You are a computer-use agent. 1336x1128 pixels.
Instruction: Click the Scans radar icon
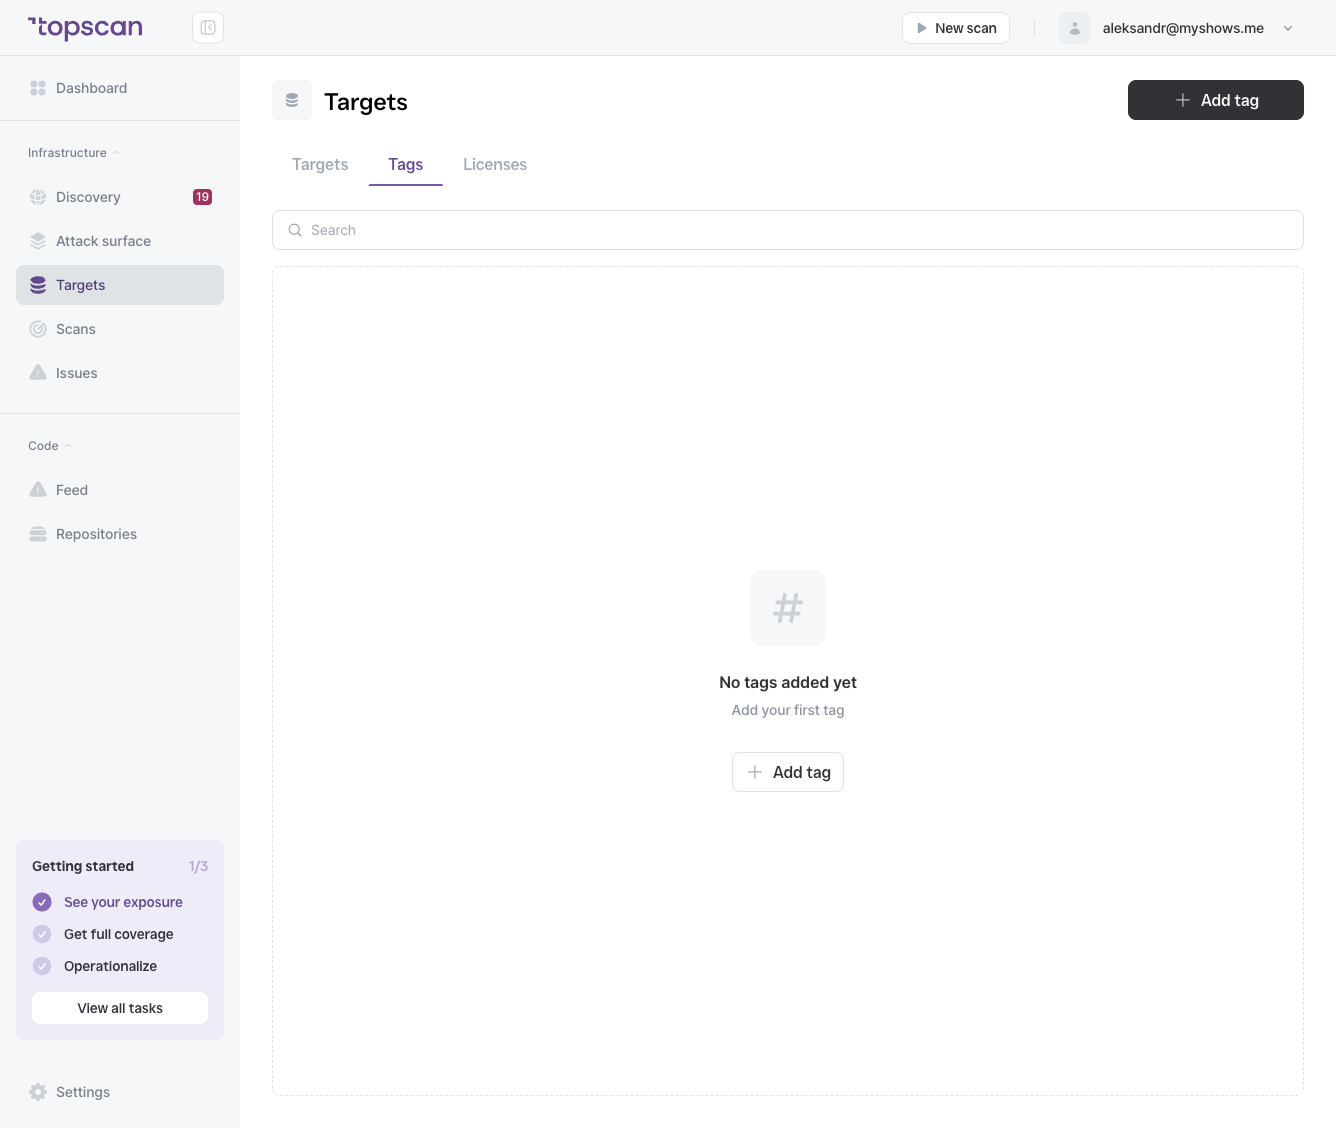point(38,329)
